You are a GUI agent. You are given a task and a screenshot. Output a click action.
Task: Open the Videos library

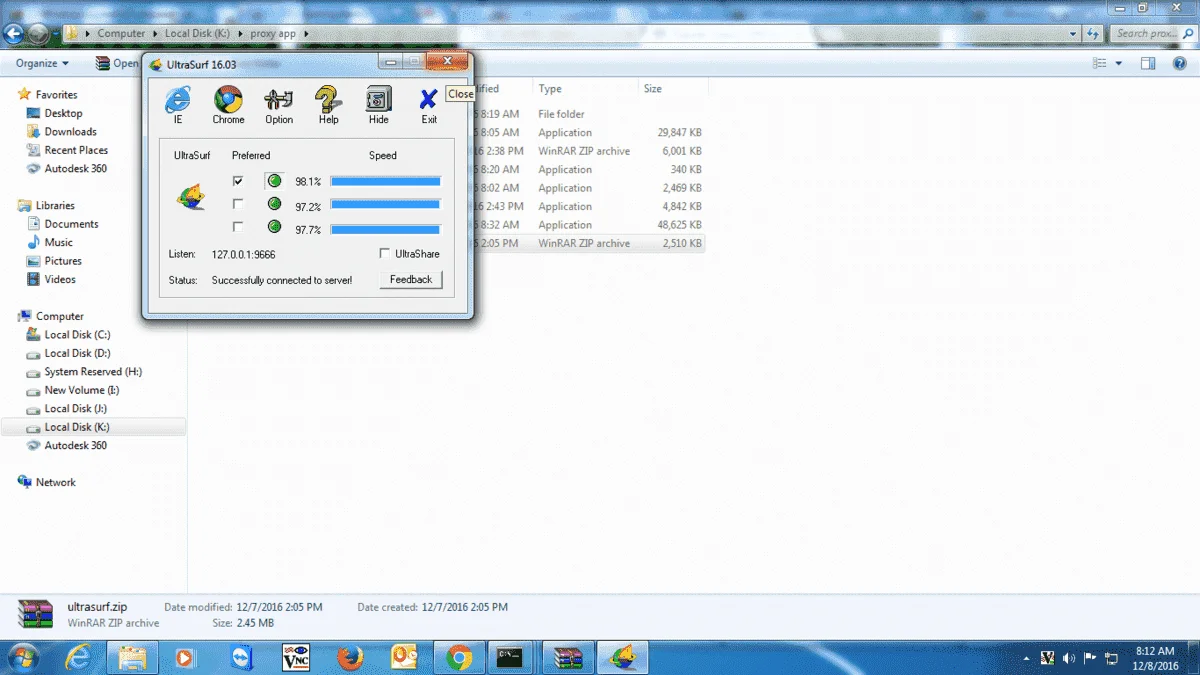[x=60, y=280]
